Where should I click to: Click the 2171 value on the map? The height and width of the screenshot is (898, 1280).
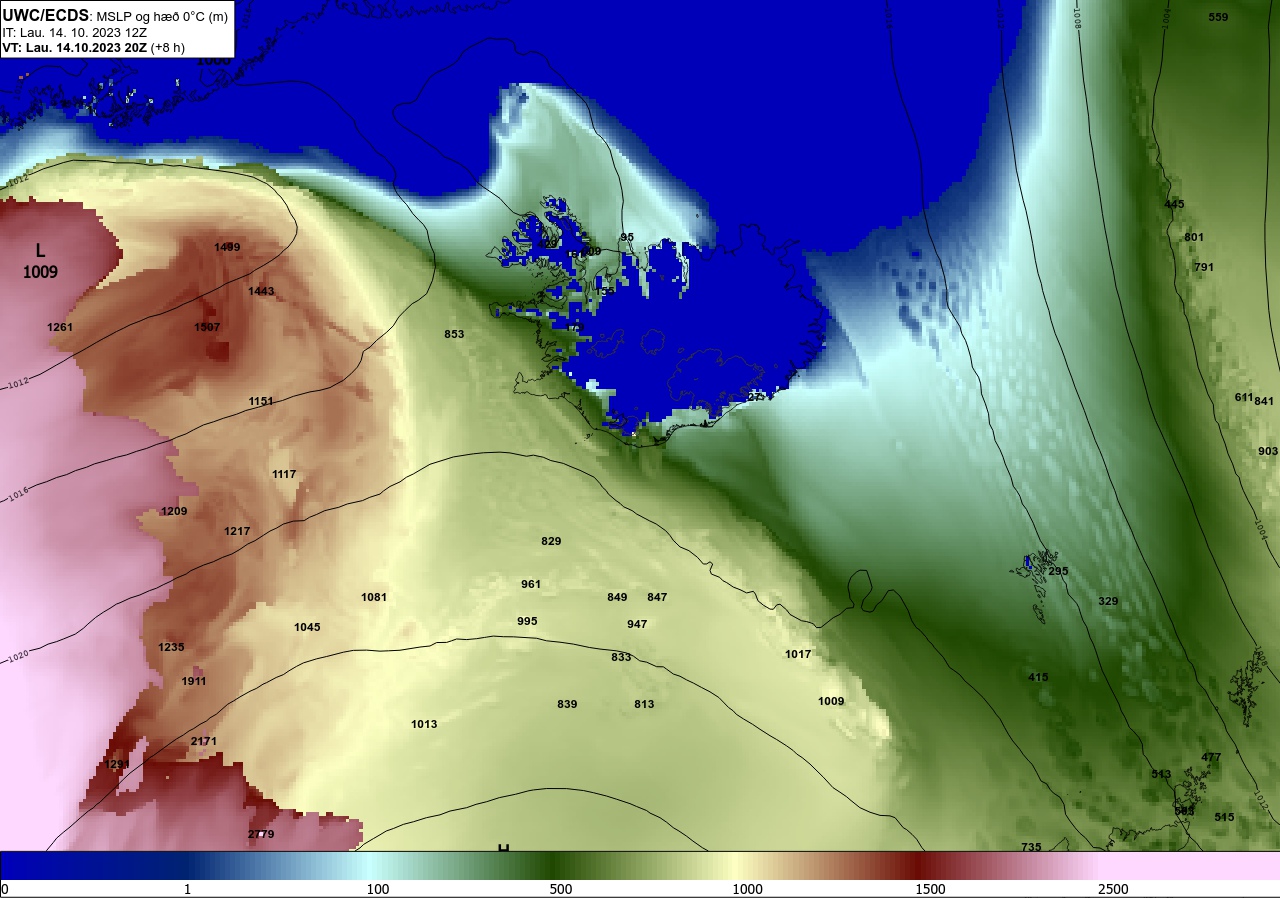(203, 741)
